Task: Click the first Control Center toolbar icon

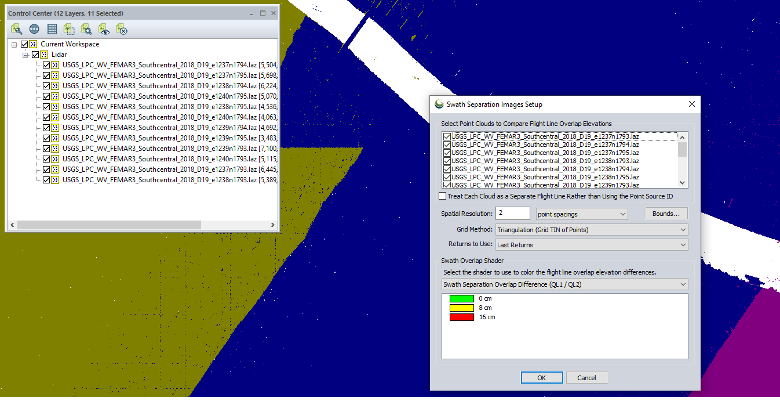Action: click(16, 29)
